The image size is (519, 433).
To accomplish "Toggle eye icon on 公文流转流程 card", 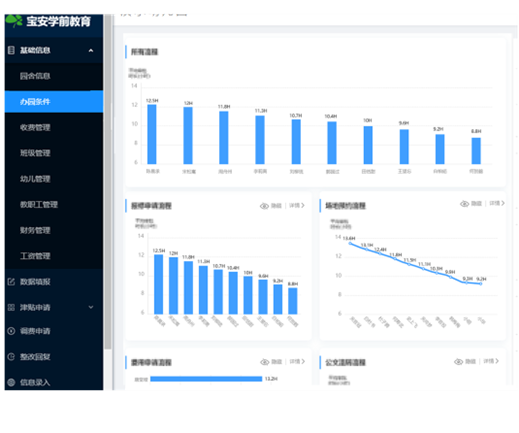I will [459, 362].
